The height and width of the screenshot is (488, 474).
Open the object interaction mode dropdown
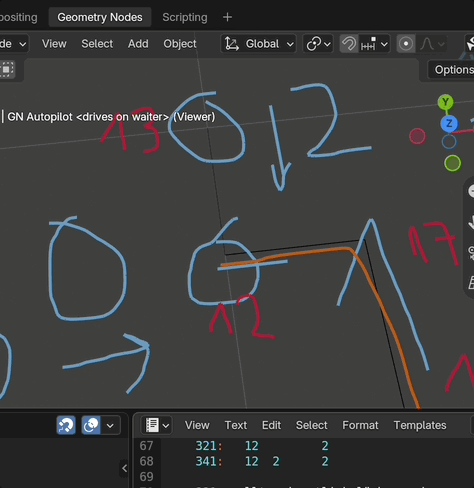tap(14, 44)
